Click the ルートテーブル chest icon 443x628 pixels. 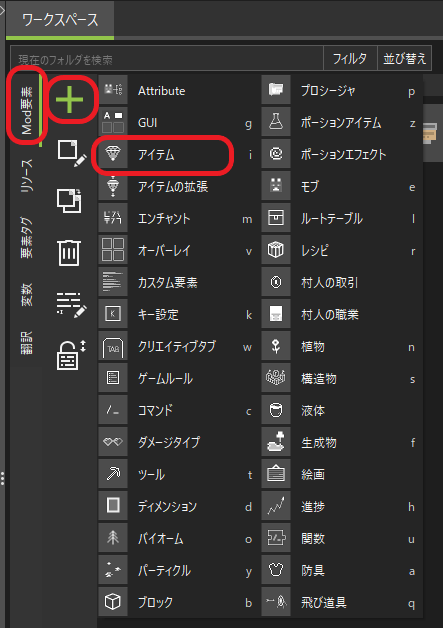(x=276, y=218)
